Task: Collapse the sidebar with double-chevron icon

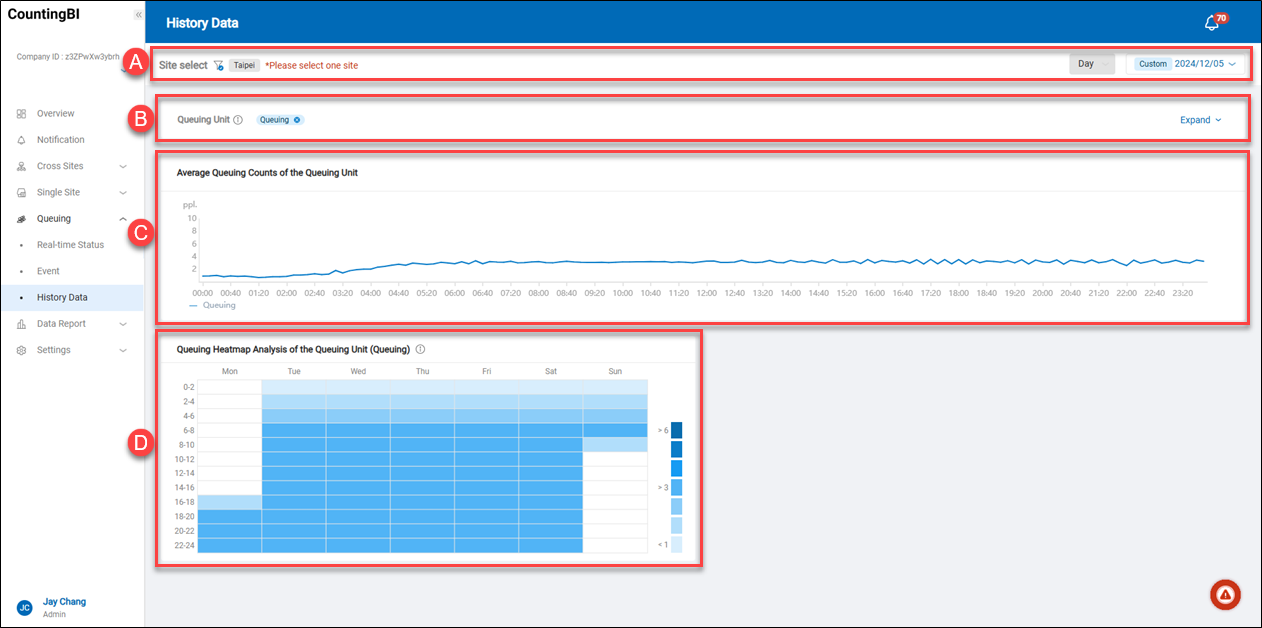Action: click(x=138, y=15)
